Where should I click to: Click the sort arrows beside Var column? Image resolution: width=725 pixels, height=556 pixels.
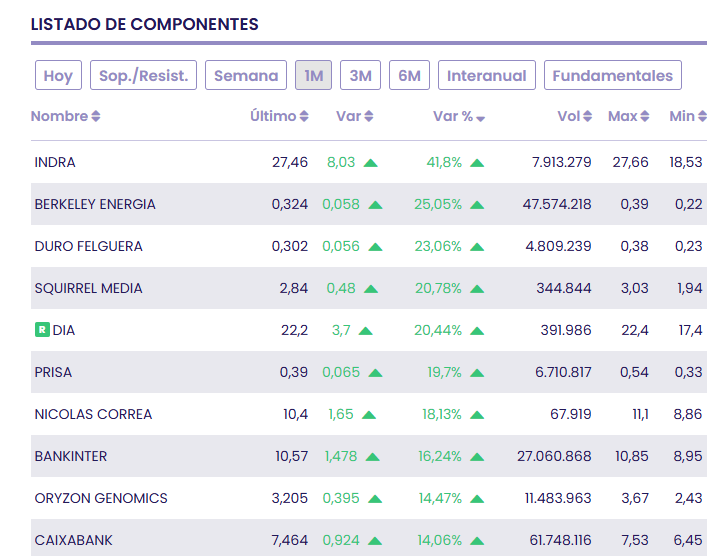(369, 117)
